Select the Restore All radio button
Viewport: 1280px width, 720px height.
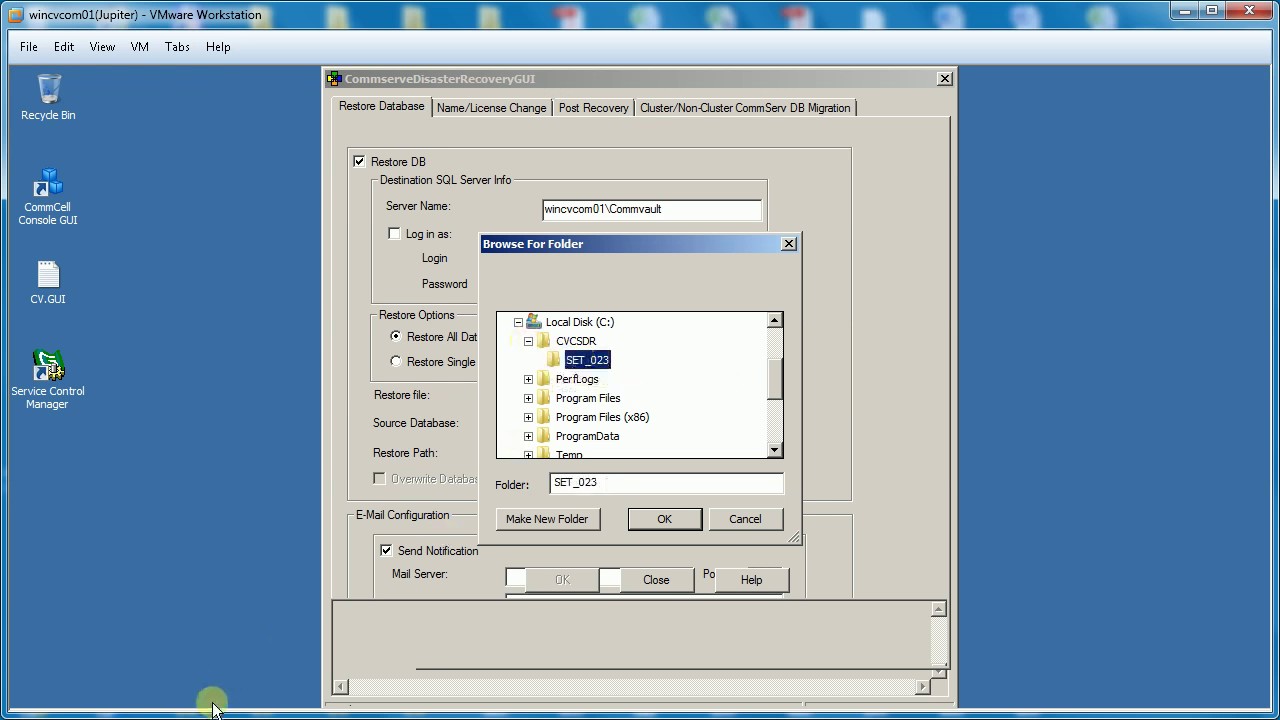pyautogui.click(x=396, y=336)
